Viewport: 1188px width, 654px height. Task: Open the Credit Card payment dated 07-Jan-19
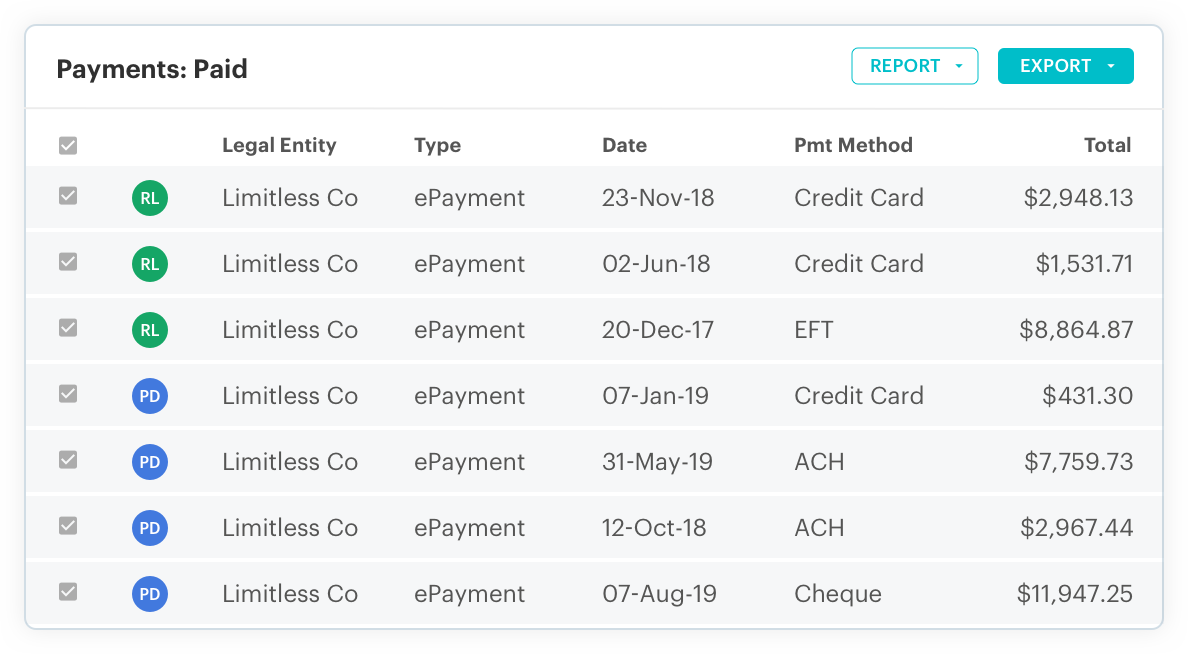(x=859, y=395)
